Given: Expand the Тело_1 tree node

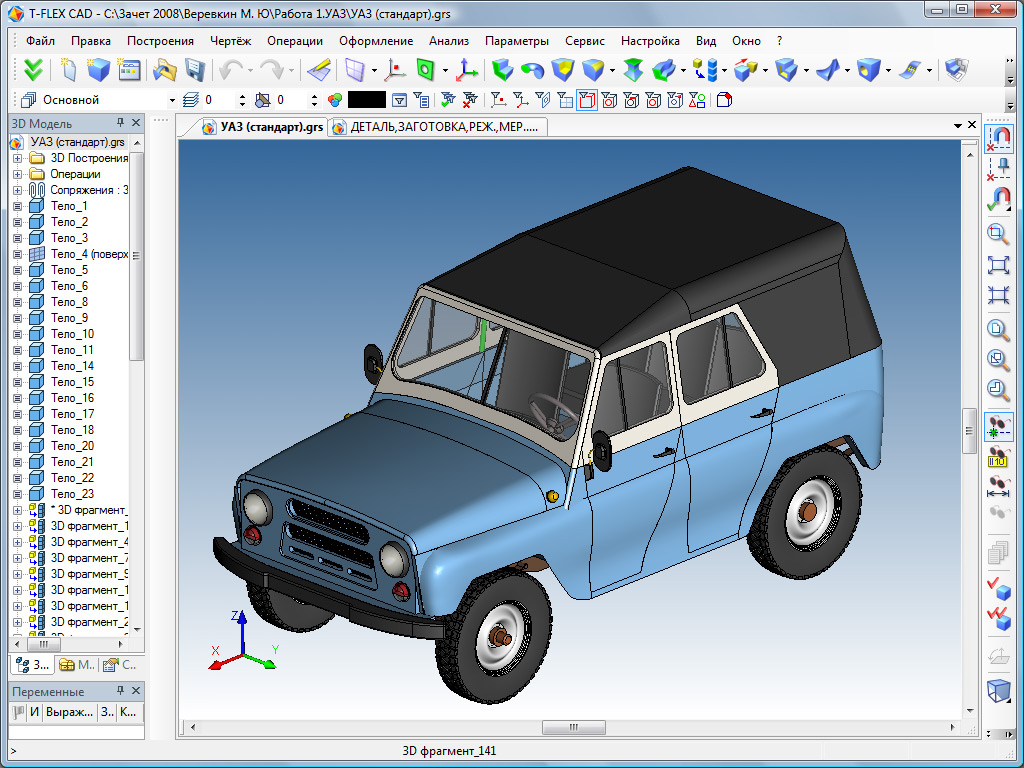Looking at the screenshot, I should pyautogui.click(x=18, y=206).
